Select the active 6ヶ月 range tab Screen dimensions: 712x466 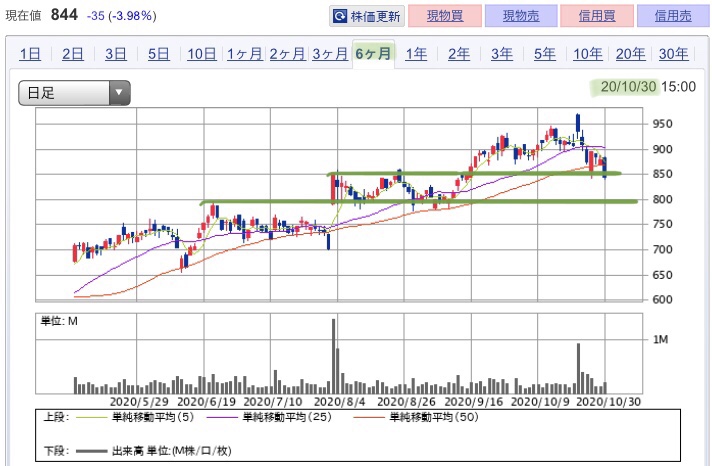373,54
